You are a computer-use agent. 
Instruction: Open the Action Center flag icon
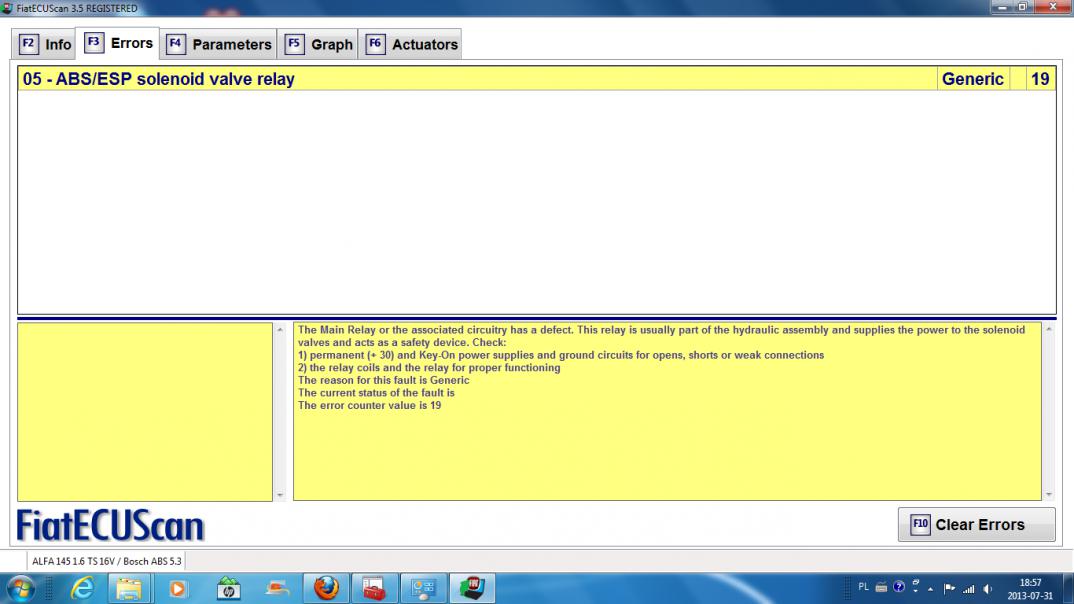point(949,588)
